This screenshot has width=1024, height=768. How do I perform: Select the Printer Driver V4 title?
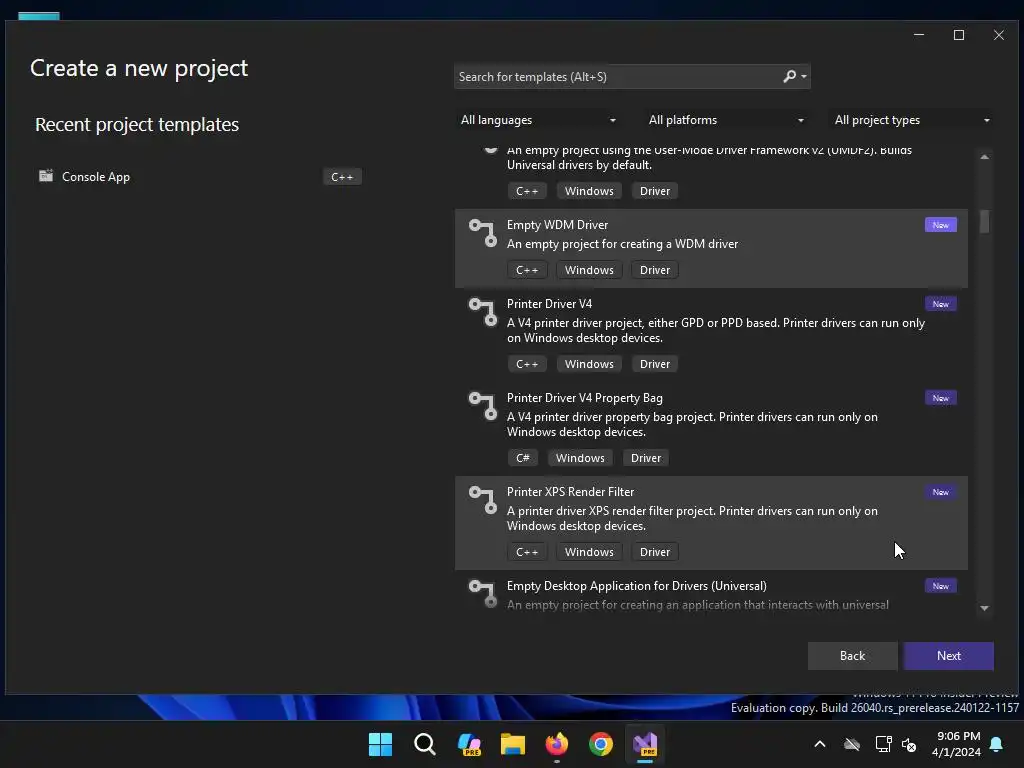[549, 304]
